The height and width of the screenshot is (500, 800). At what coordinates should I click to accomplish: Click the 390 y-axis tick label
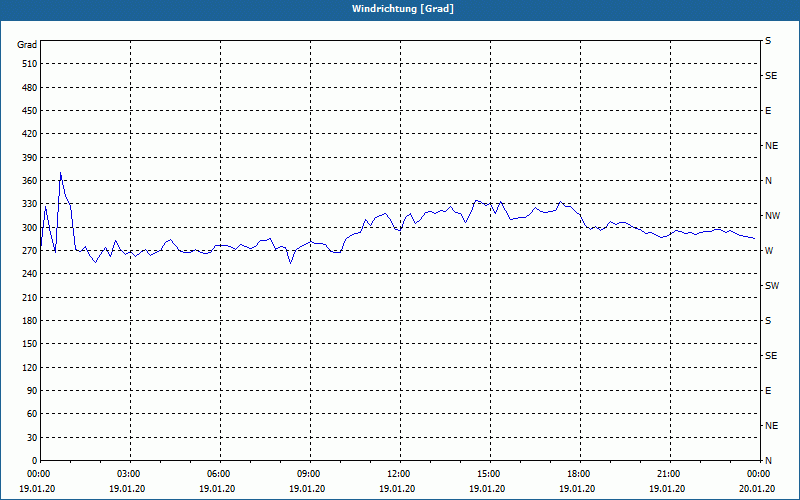point(30,157)
